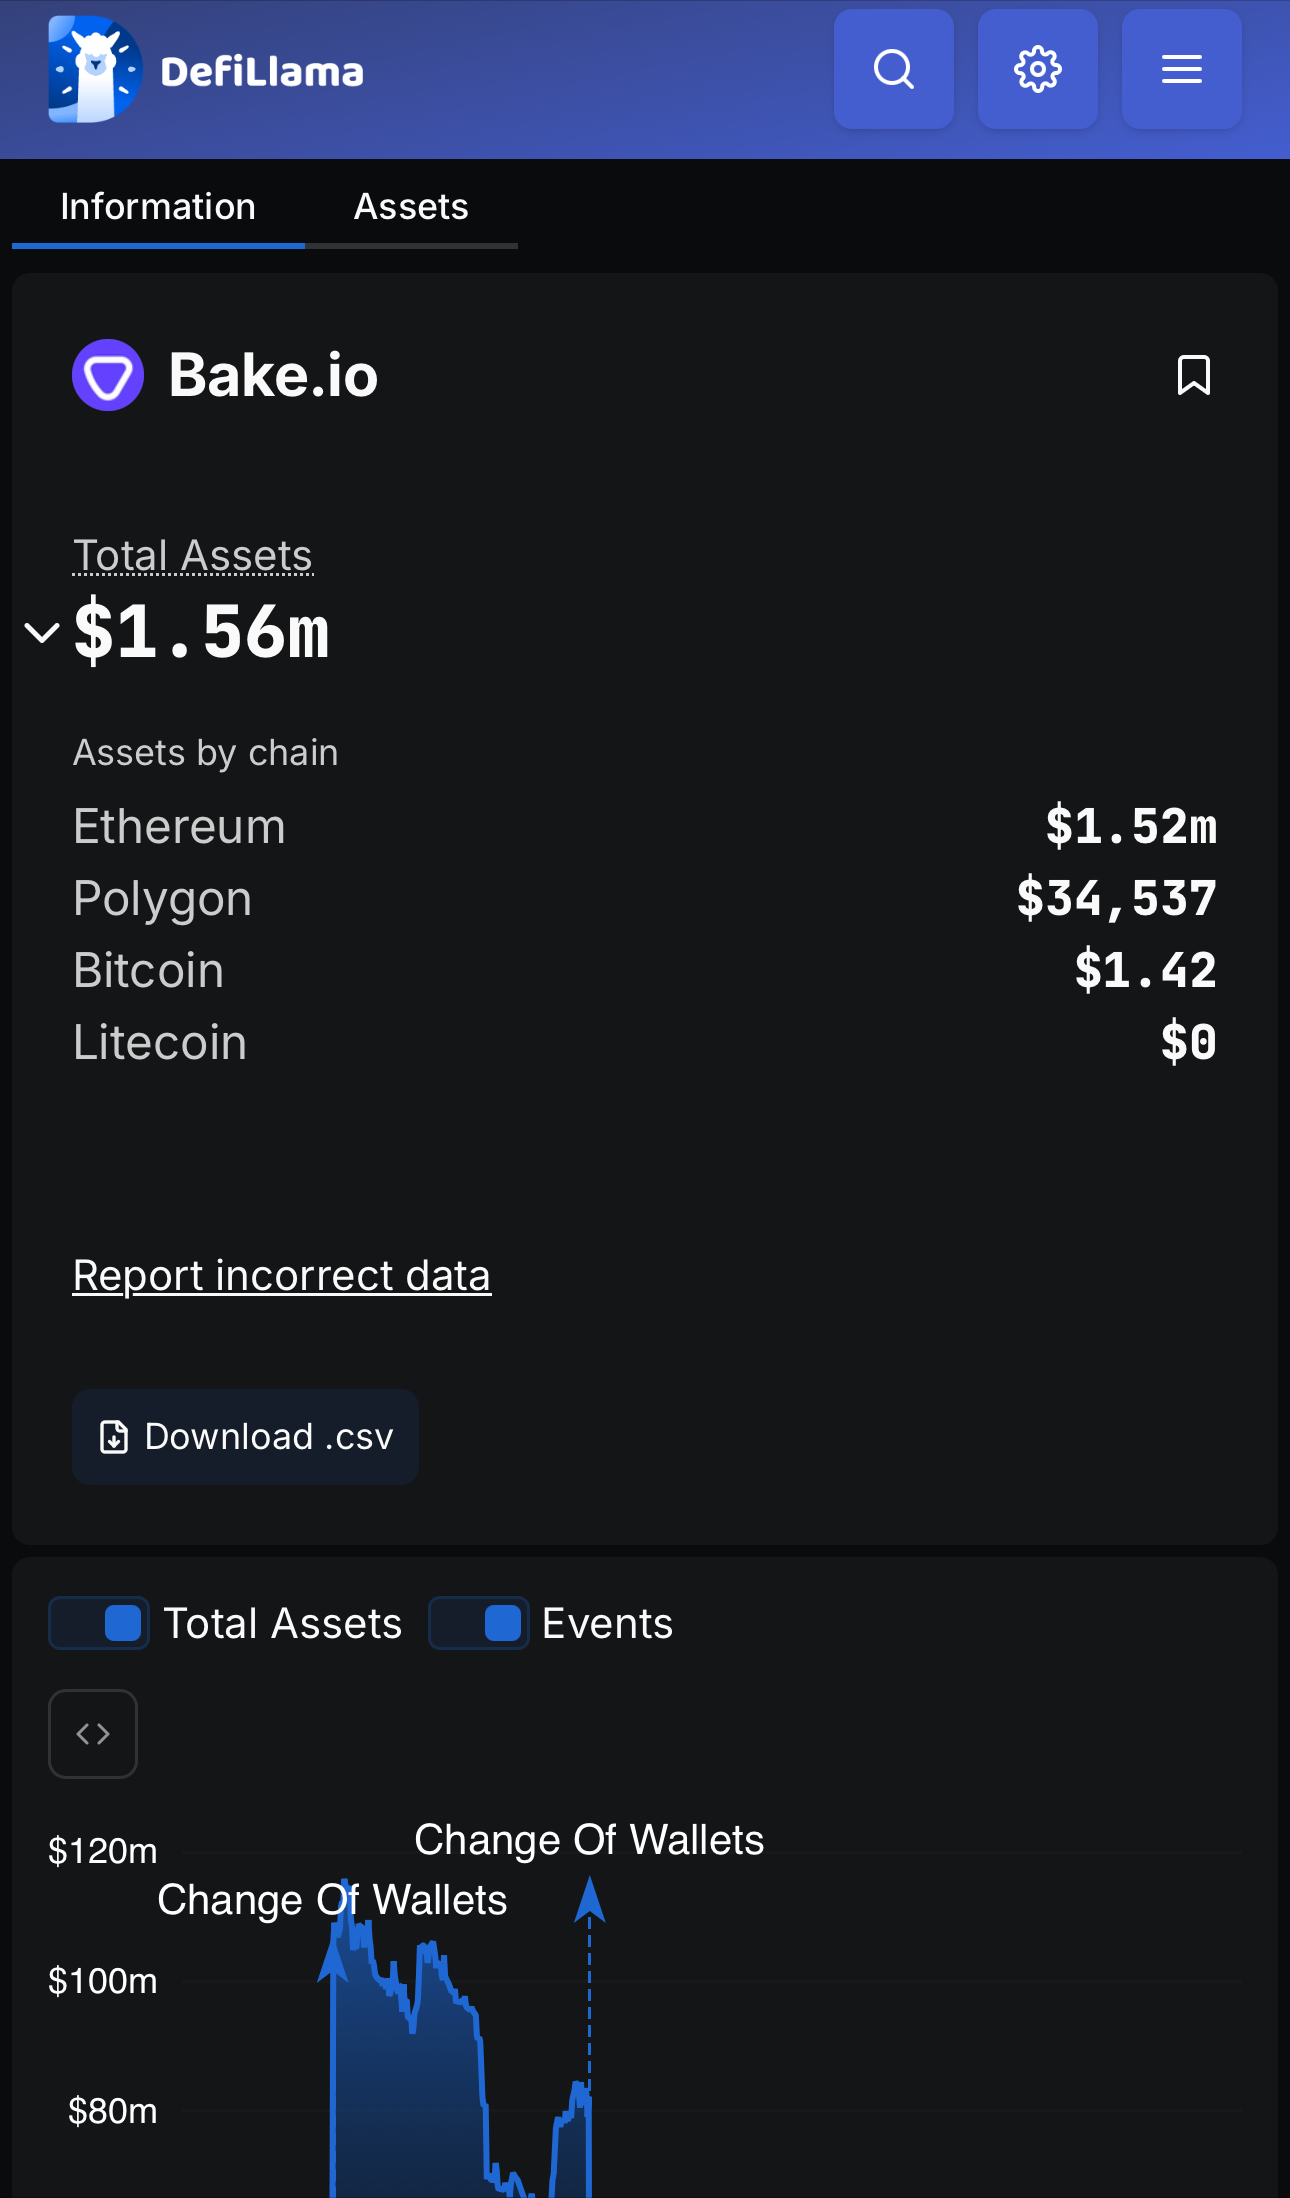Image resolution: width=1290 pixels, height=2198 pixels.
Task: Open the search icon in header
Action: click(x=893, y=69)
